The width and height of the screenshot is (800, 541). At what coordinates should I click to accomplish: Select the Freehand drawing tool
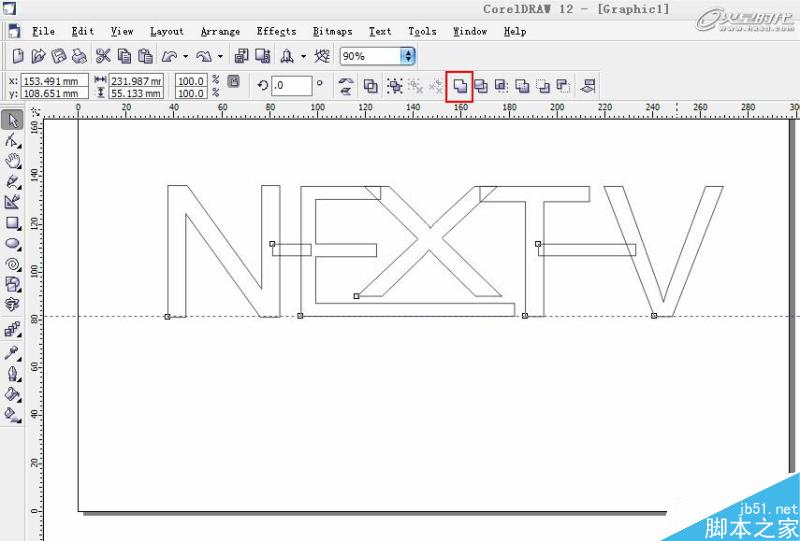(x=12, y=181)
